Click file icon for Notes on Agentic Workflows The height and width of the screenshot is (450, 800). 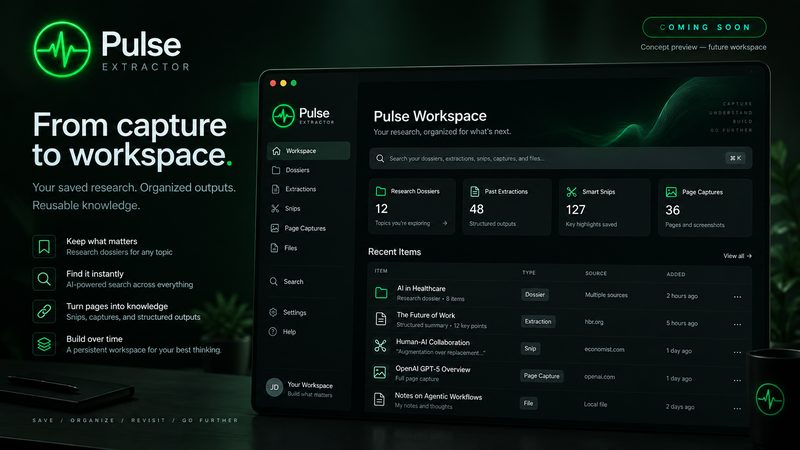tap(379, 399)
